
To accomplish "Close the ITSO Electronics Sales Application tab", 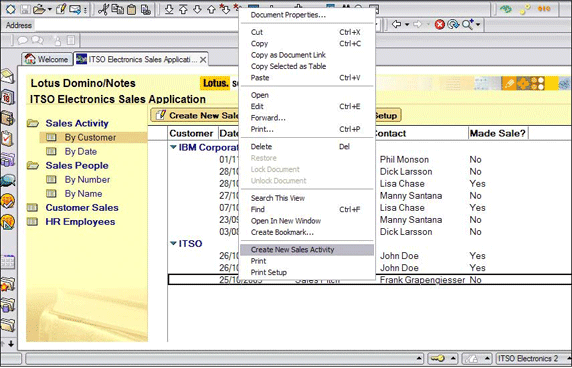I will click(203, 59).
